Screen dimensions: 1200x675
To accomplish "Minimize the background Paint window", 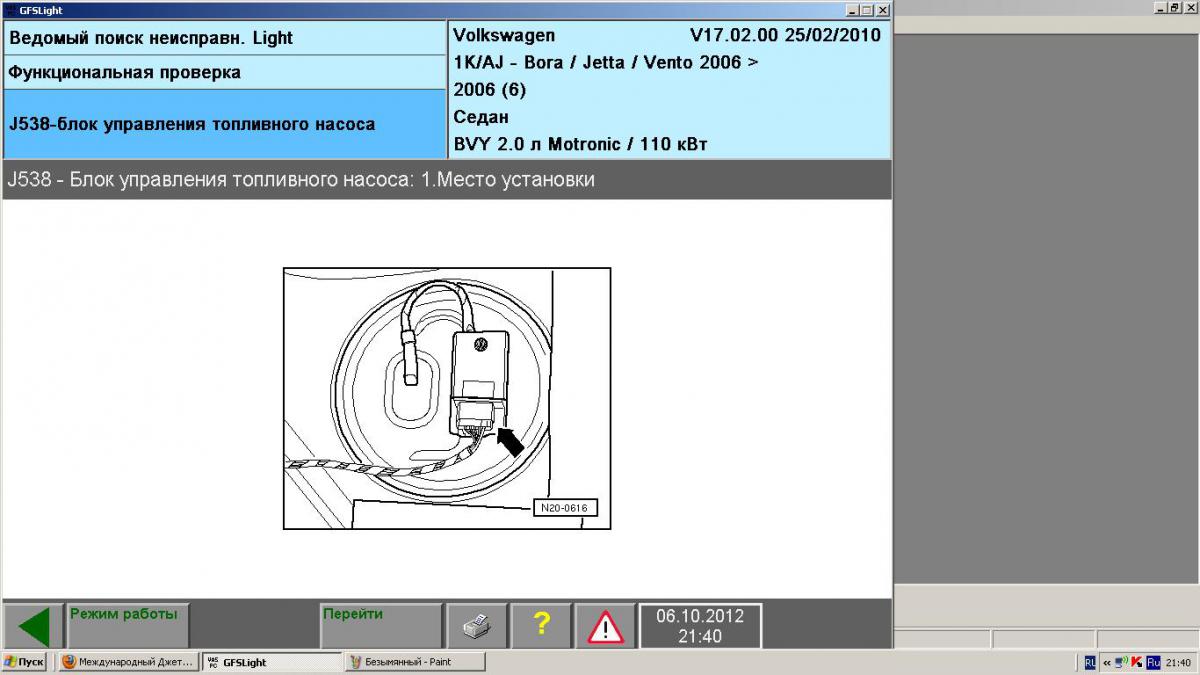I will 1159,7.
